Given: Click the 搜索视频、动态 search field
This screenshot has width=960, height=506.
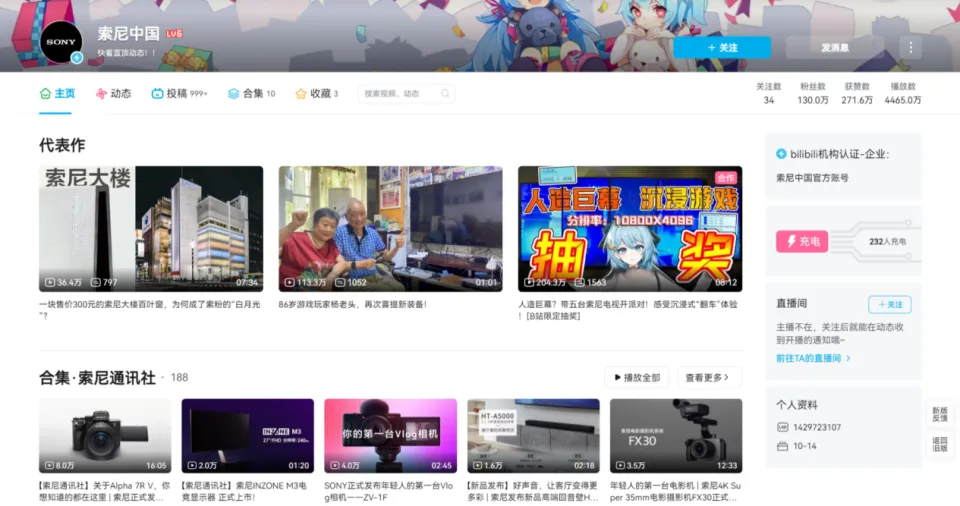Looking at the screenshot, I should pos(406,94).
